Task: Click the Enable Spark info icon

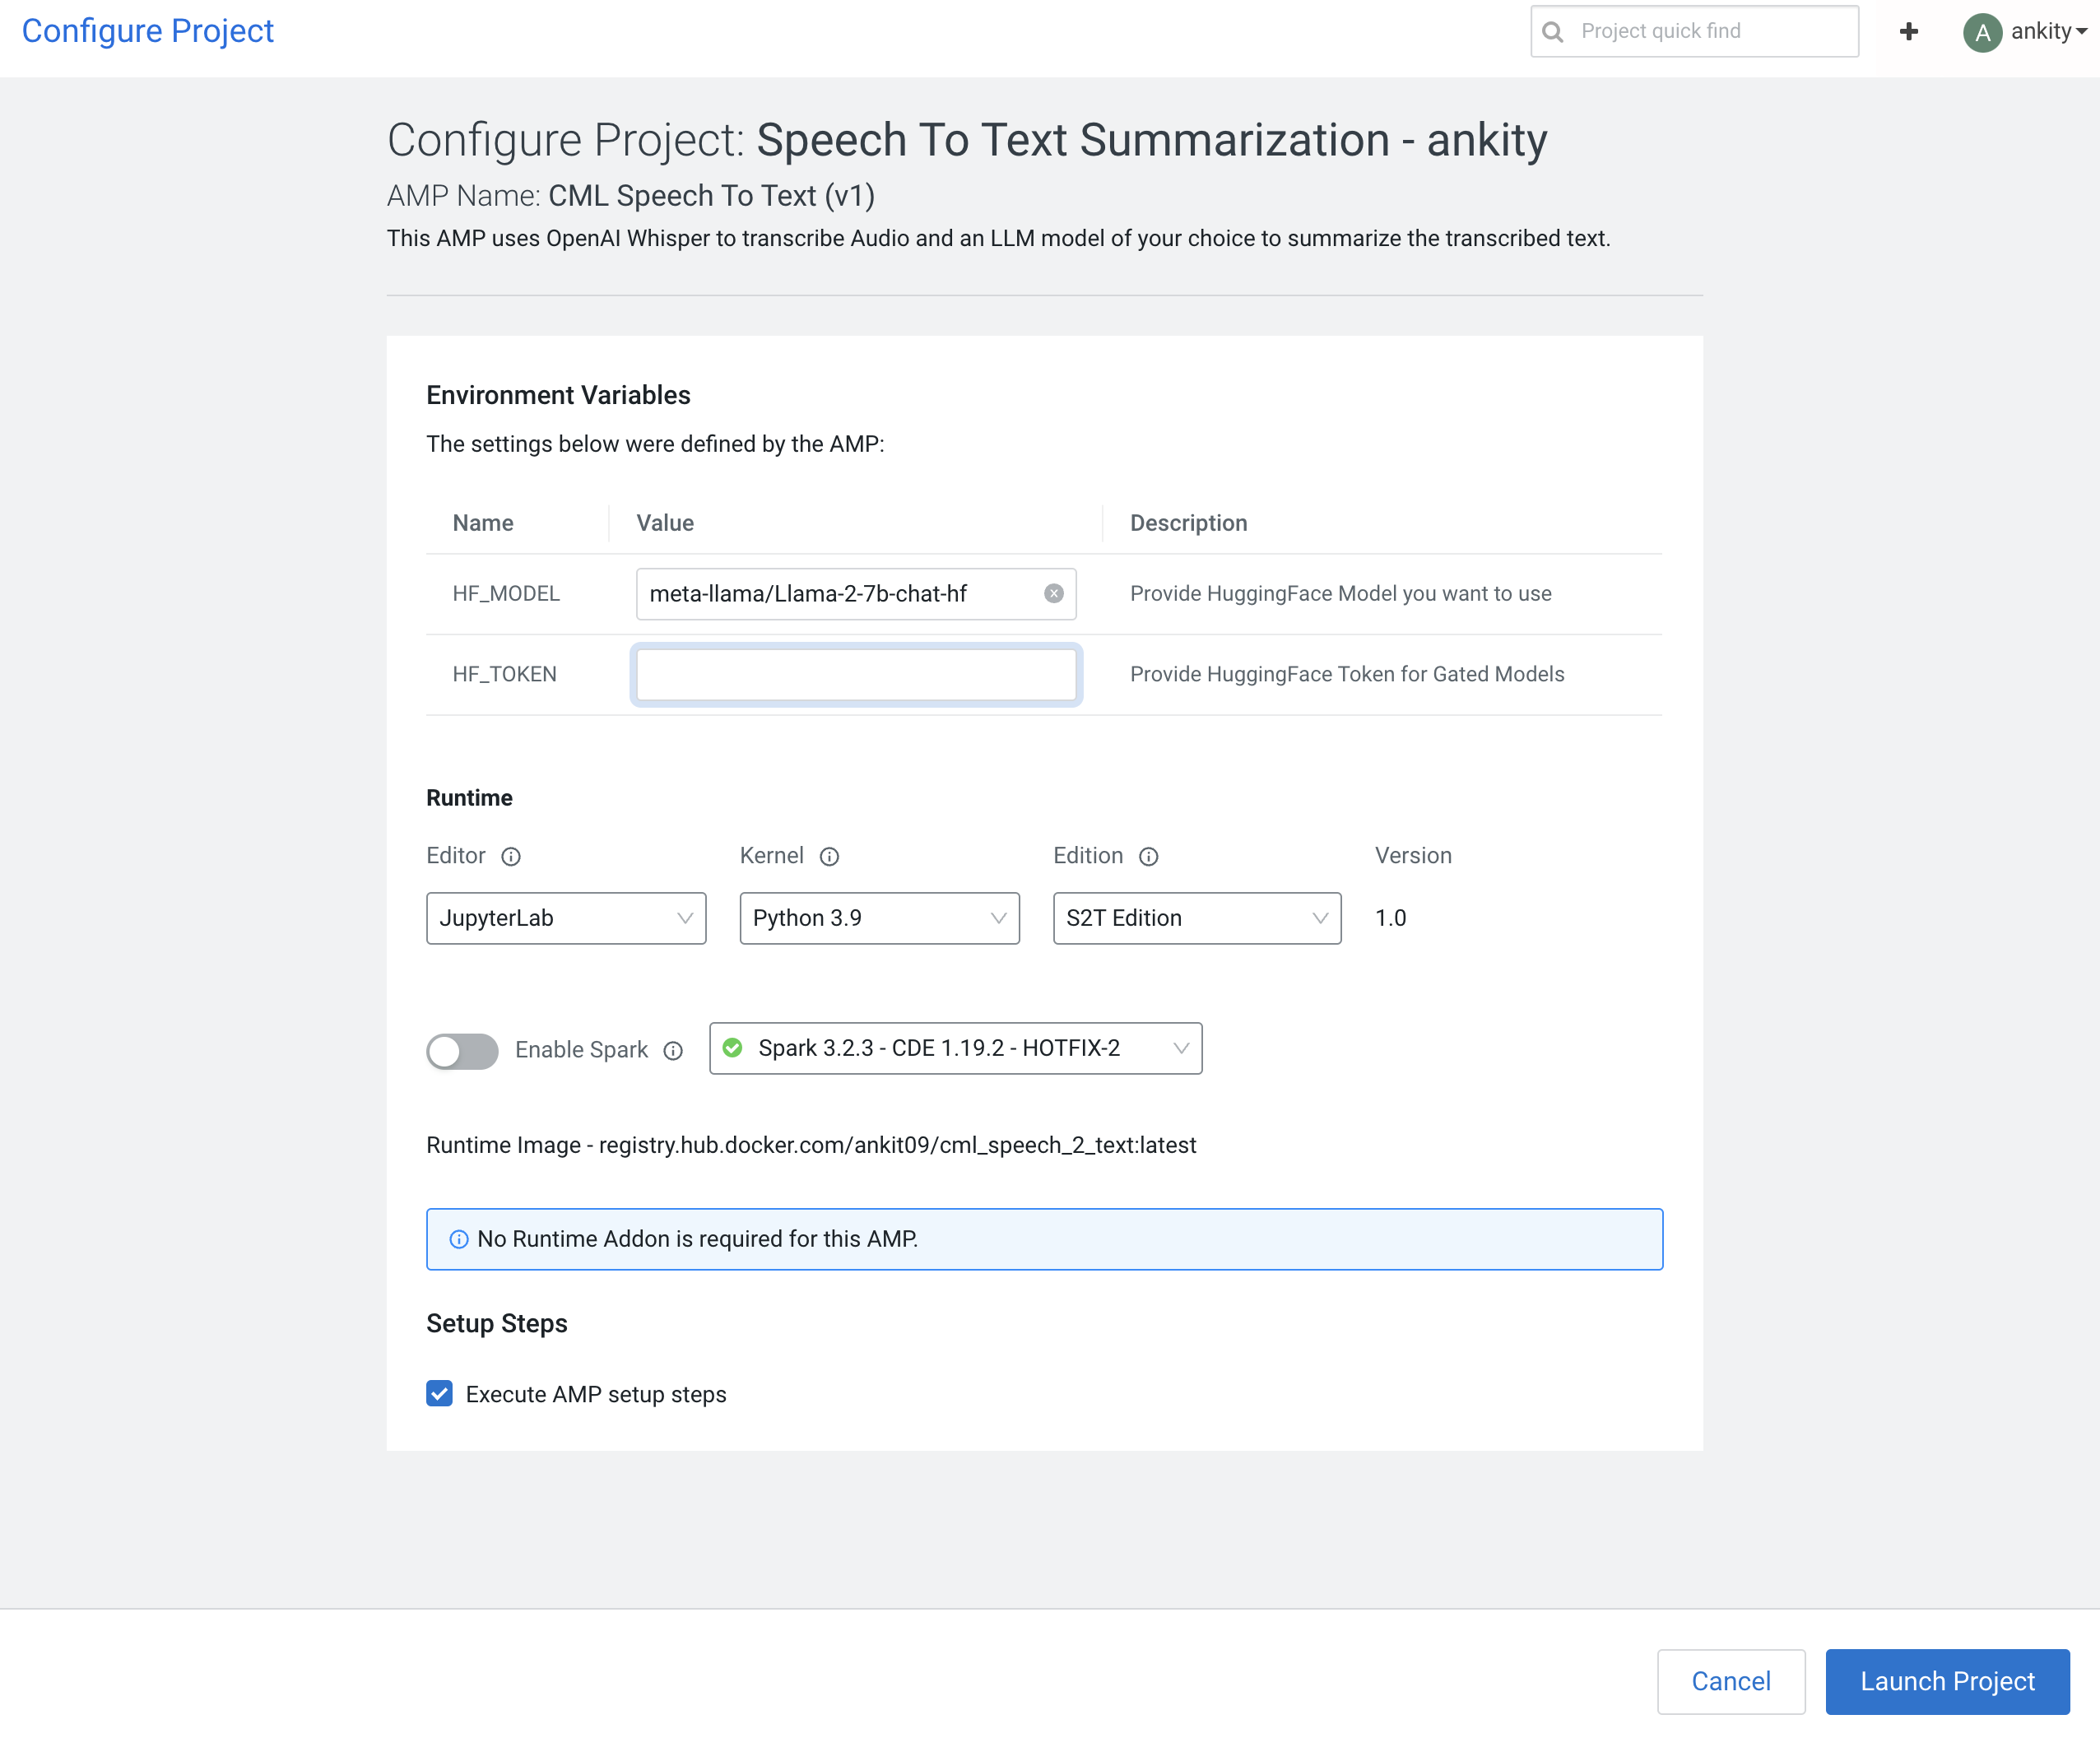Action: click(673, 1050)
